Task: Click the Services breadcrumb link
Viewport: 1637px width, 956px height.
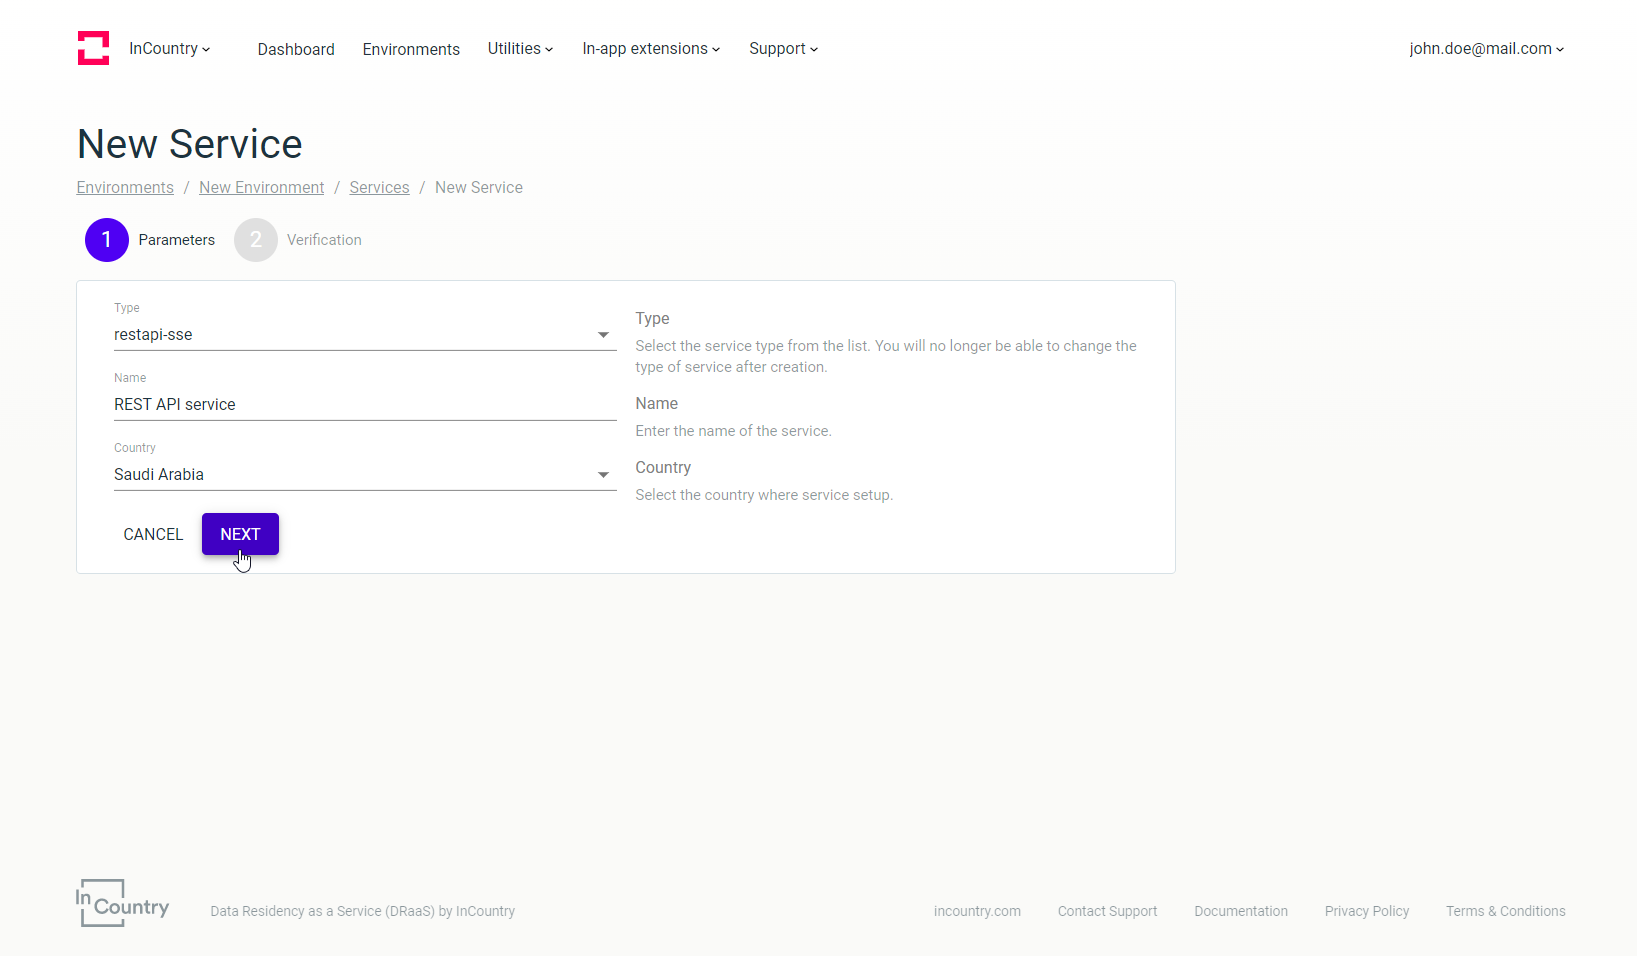Action: (x=379, y=188)
